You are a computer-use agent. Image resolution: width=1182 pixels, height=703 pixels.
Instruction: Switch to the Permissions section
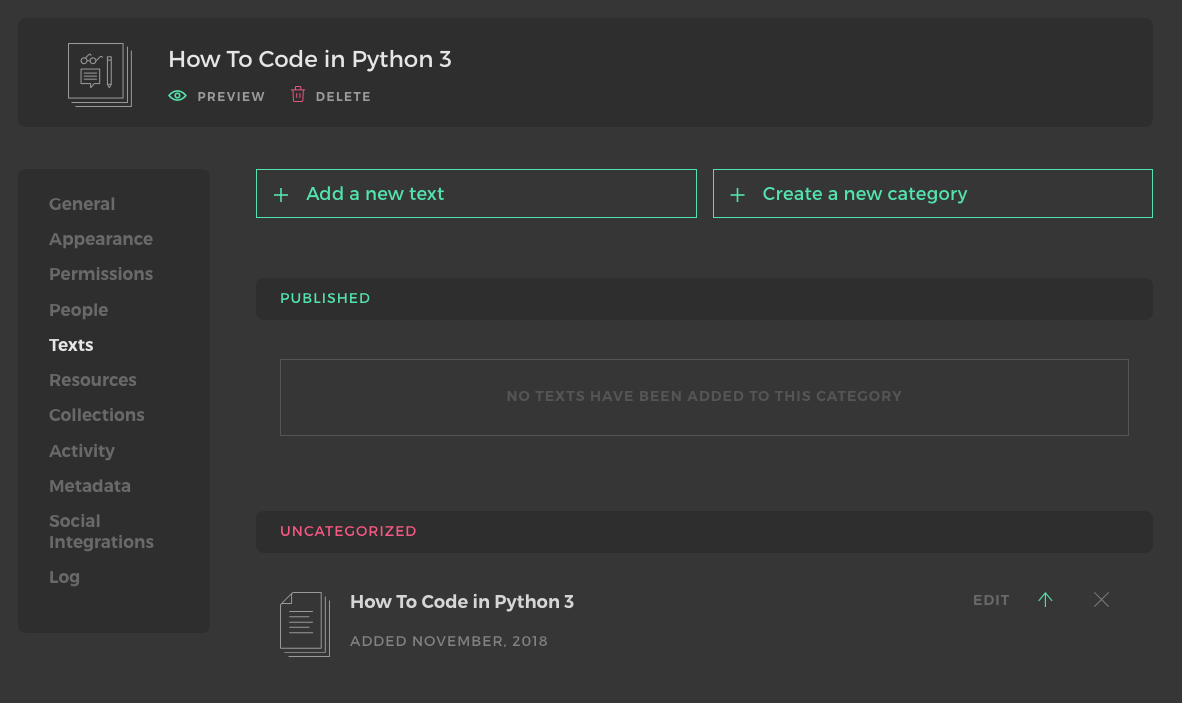click(x=101, y=274)
